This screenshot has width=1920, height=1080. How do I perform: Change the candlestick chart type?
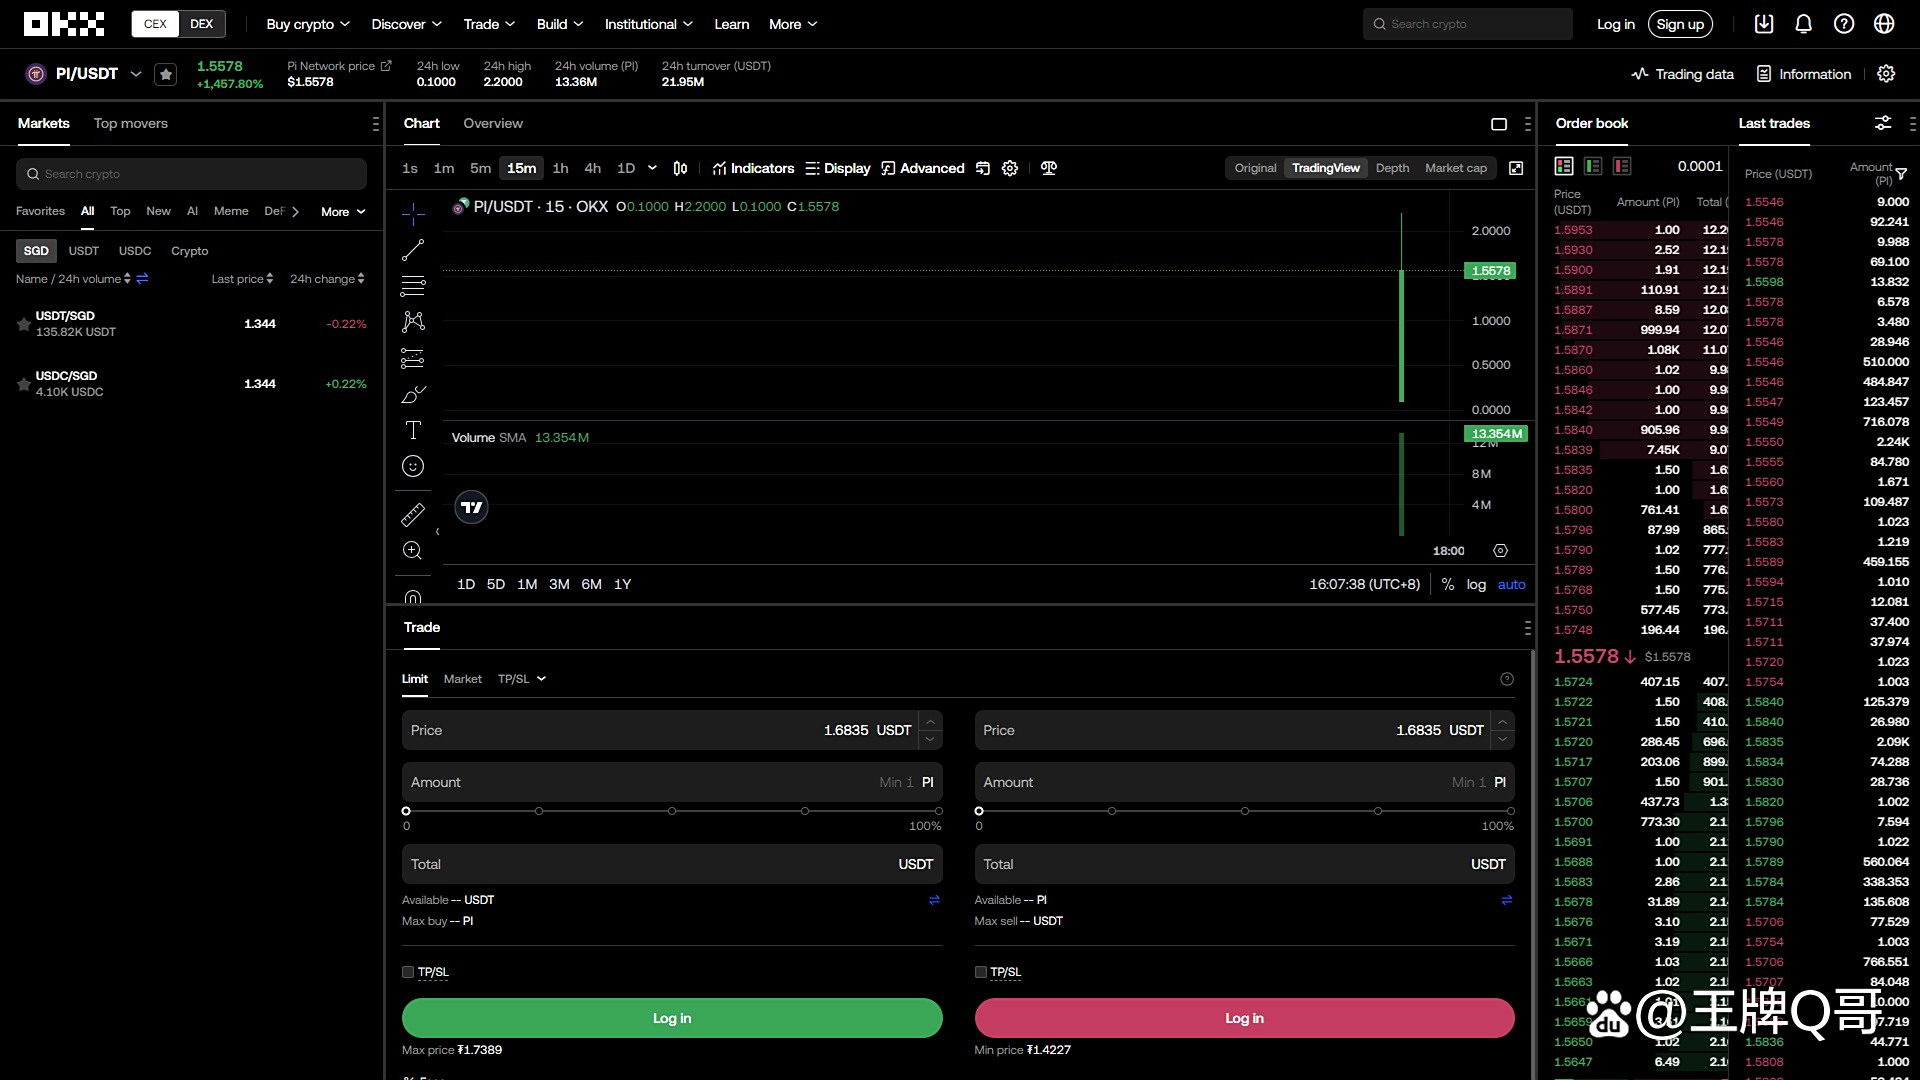click(x=680, y=168)
